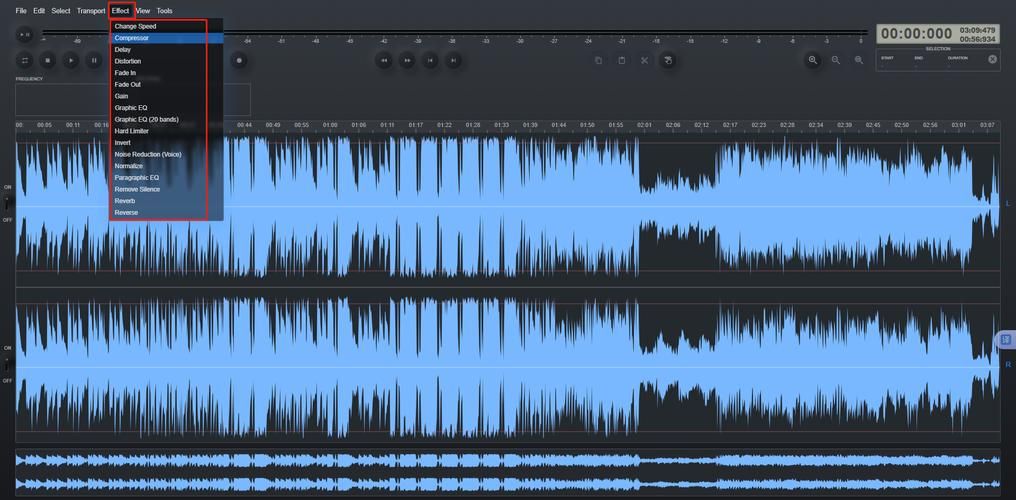The height and width of the screenshot is (500, 1016).
Task: Click the Play button in transport controls
Action: tap(71, 60)
